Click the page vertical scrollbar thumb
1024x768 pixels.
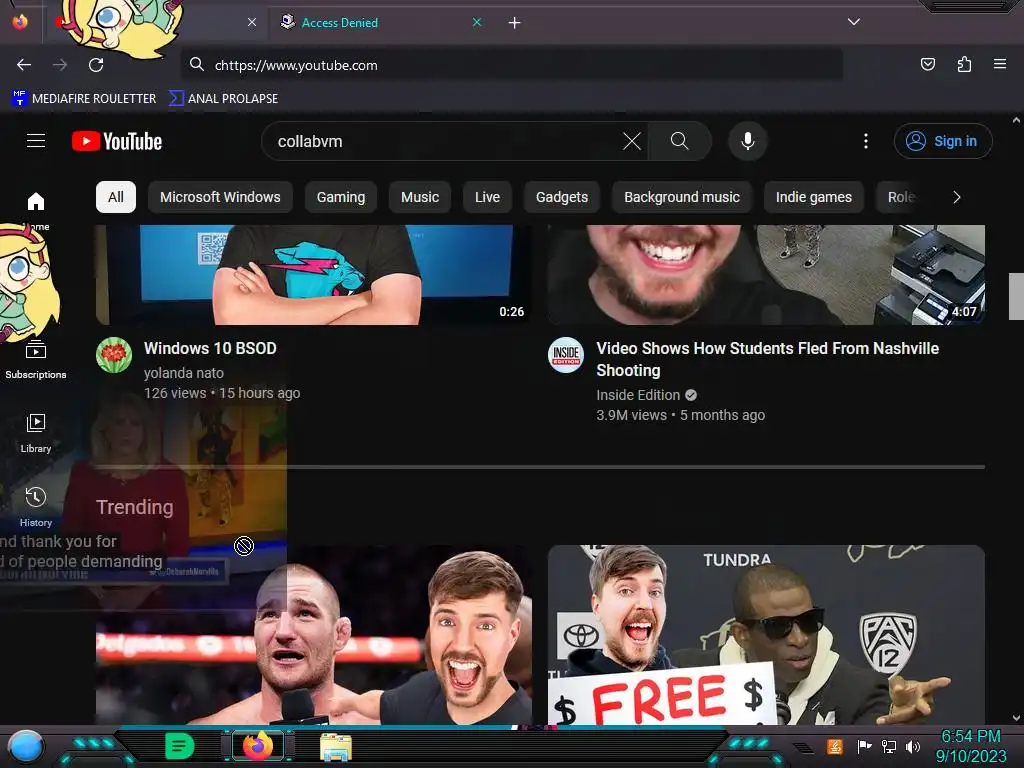coord(1016,296)
